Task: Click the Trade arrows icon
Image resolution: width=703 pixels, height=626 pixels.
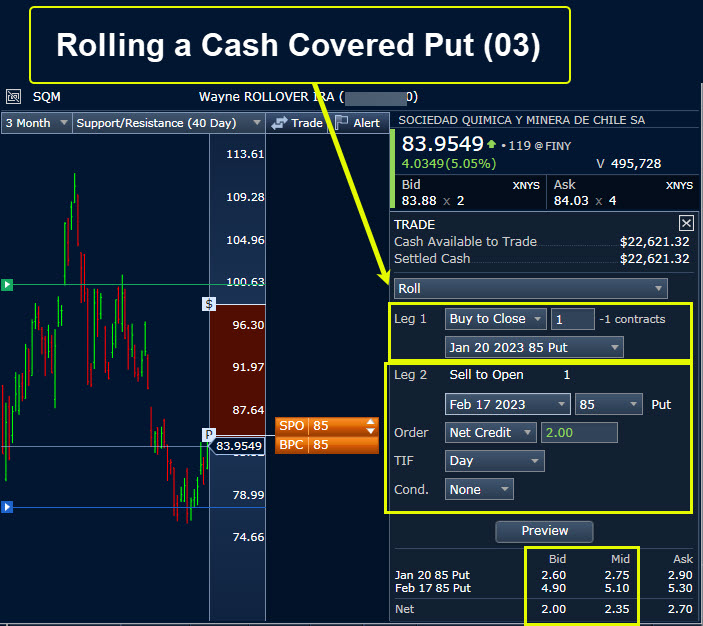Action: 280,123
